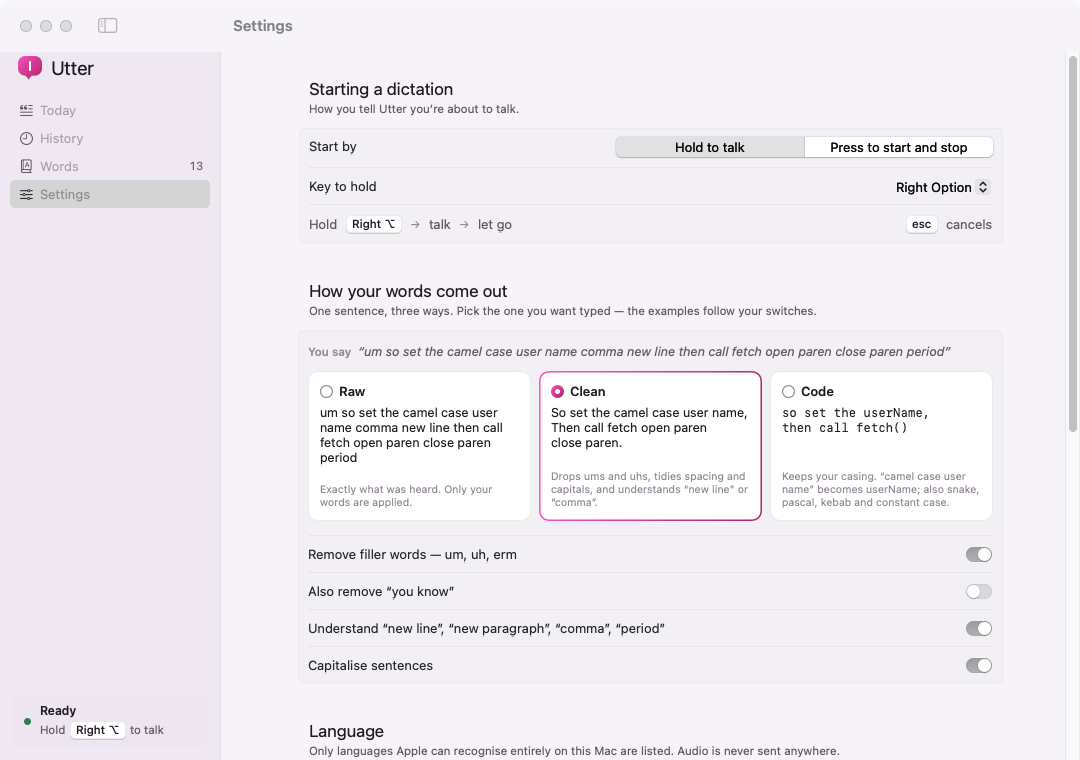Click the Start by label
Image resolution: width=1080 pixels, height=760 pixels.
(333, 147)
